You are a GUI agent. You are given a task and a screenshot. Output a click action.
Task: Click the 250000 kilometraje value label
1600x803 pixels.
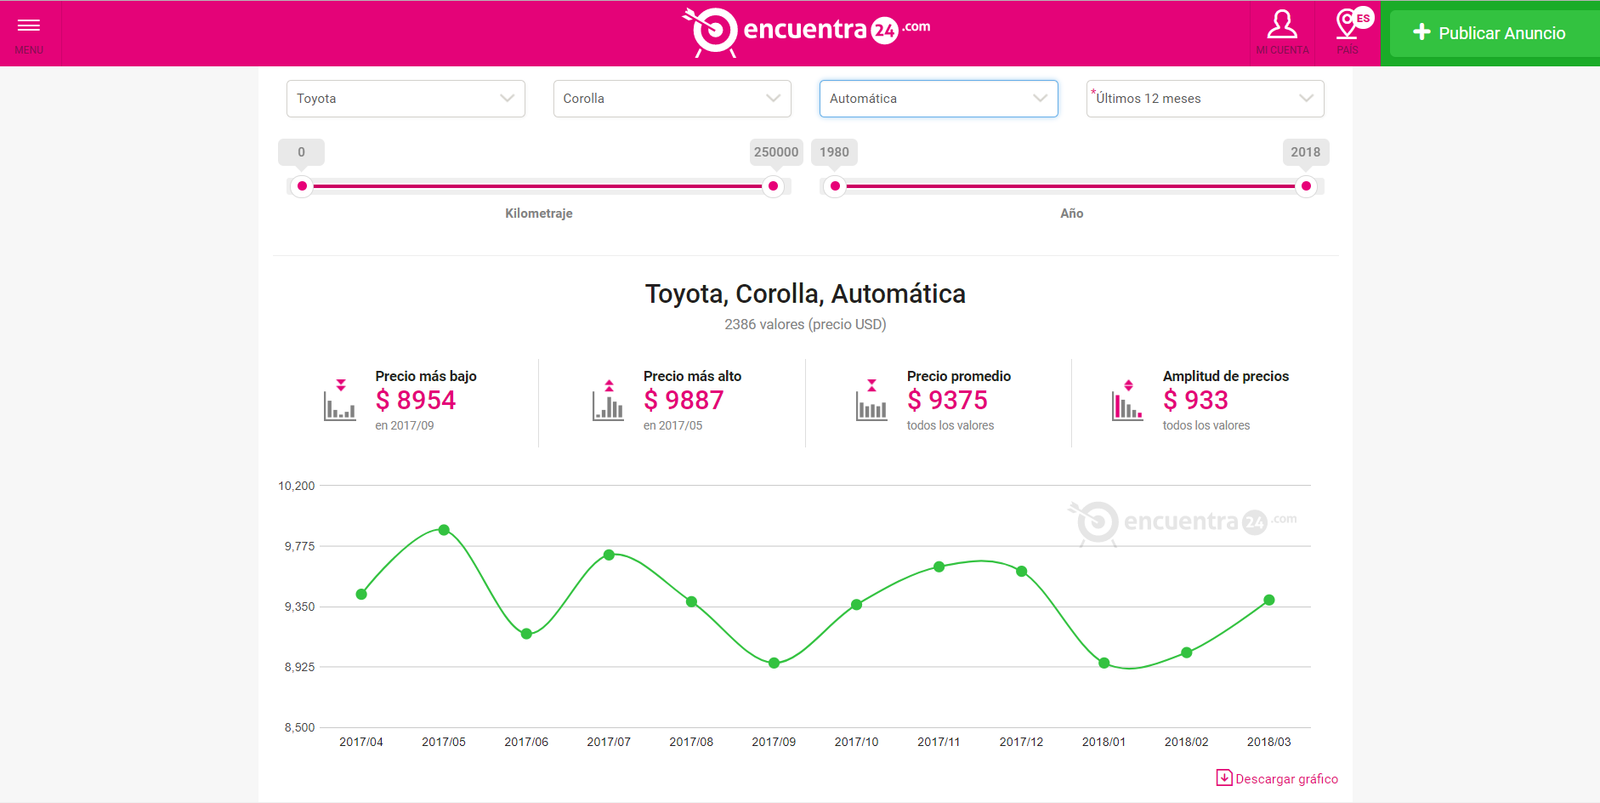pyautogui.click(x=776, y=152)
